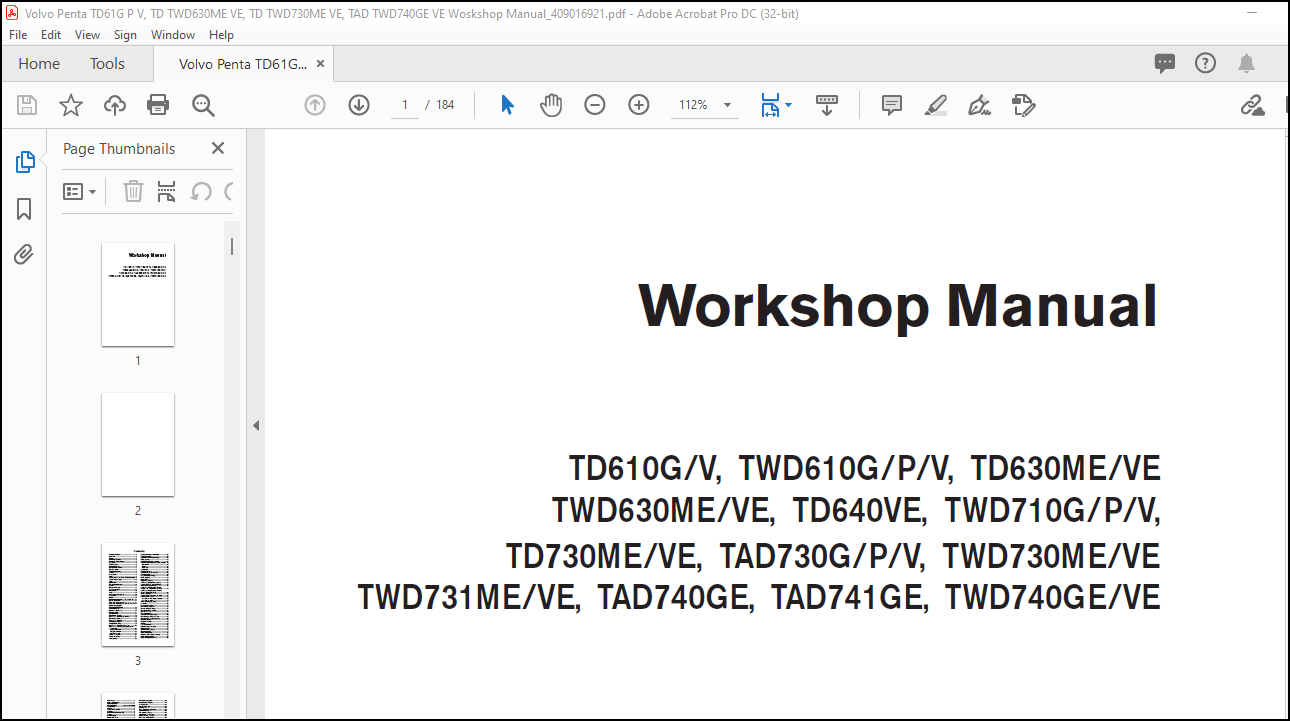
Task: Open the help question mark icon
Action: (x=1206, y=64)
